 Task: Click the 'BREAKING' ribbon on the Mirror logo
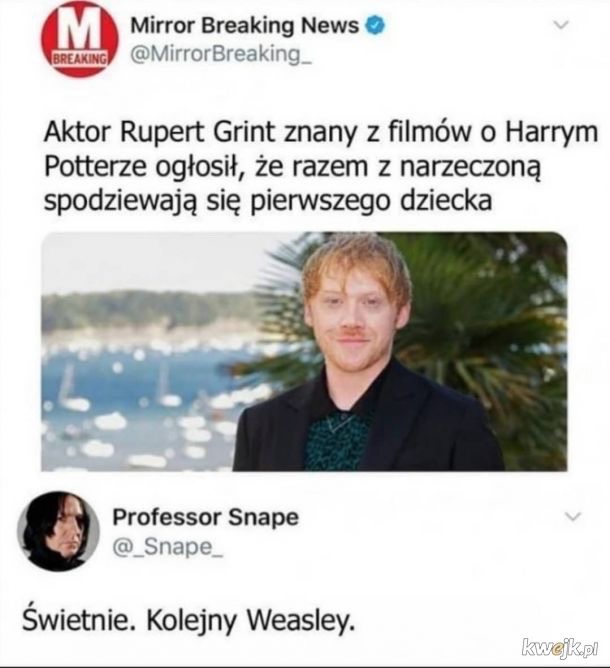click(x=79, y=59)
